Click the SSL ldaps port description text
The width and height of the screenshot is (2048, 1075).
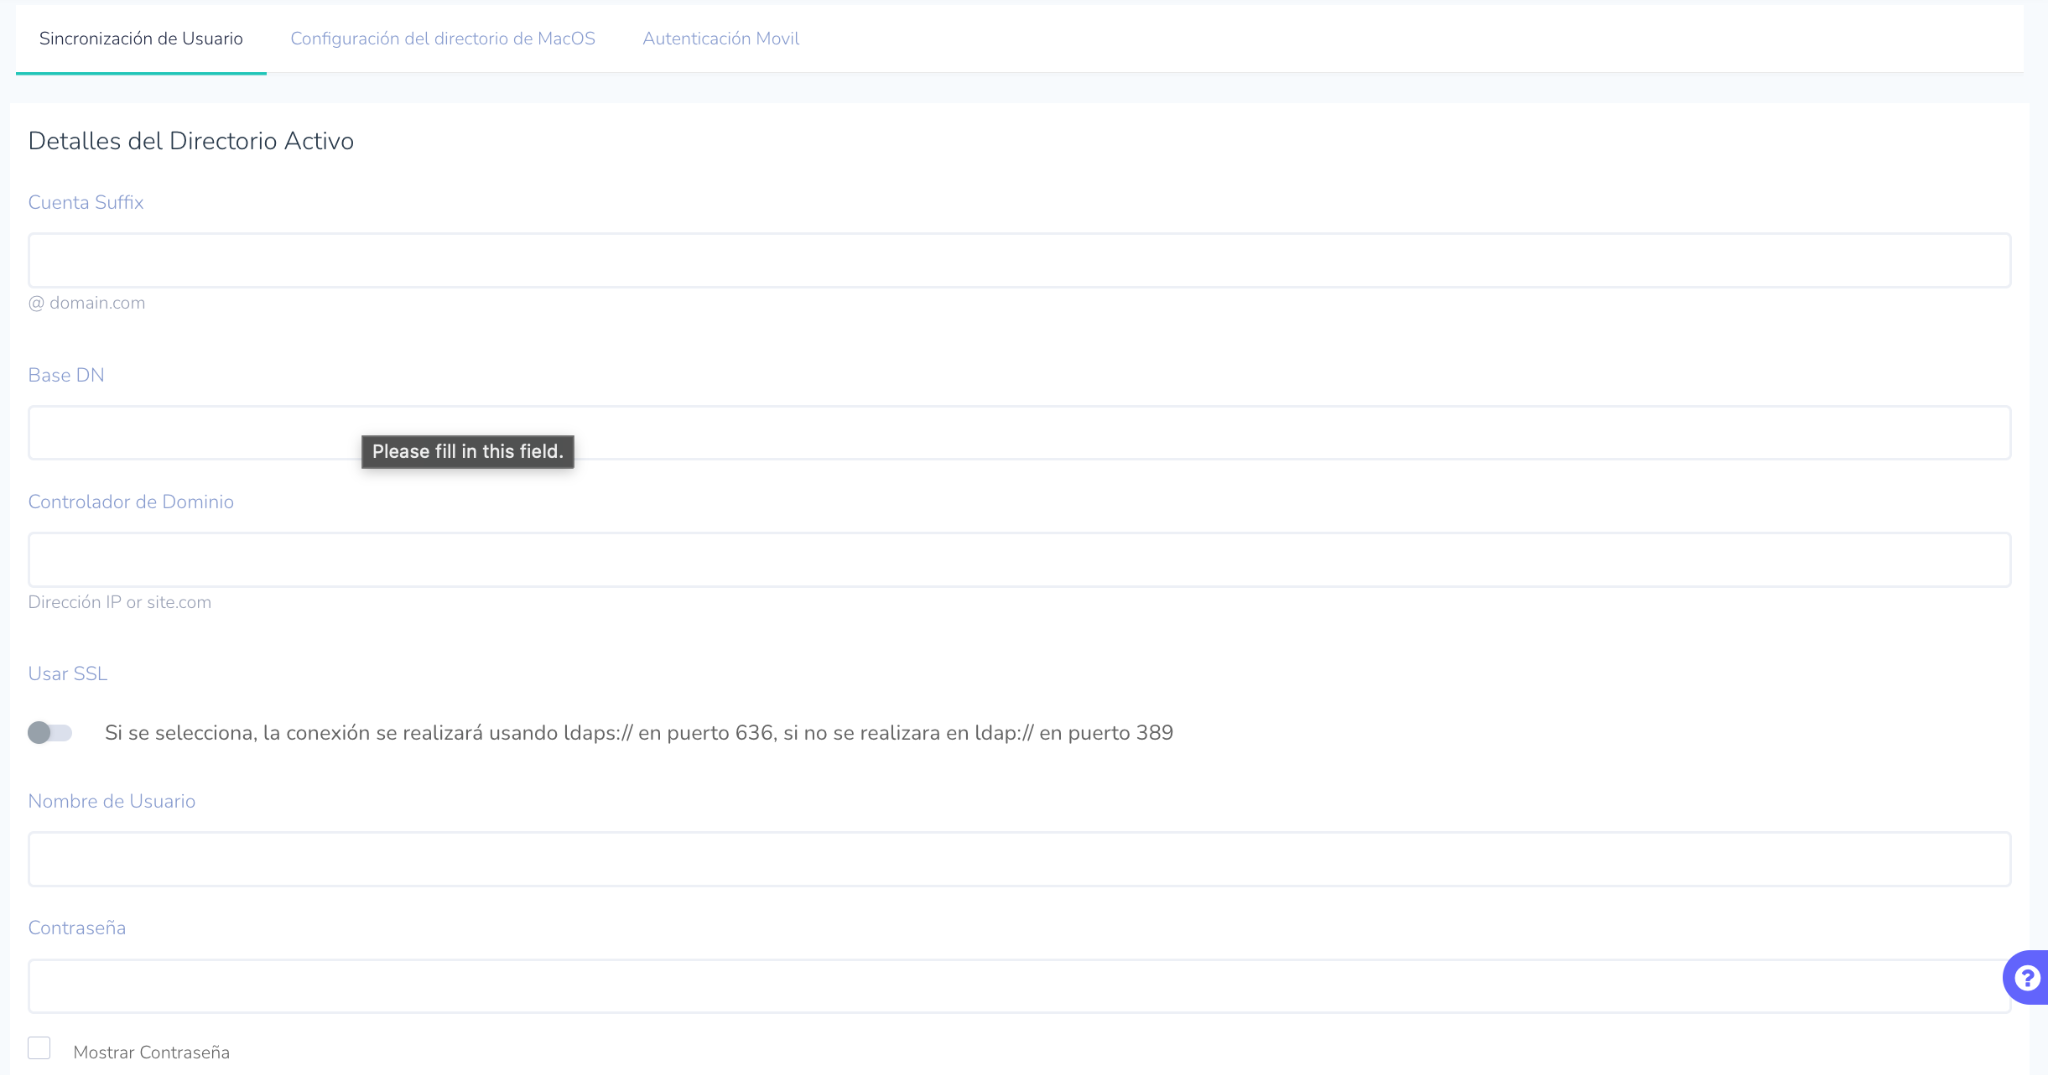point(638,733)
